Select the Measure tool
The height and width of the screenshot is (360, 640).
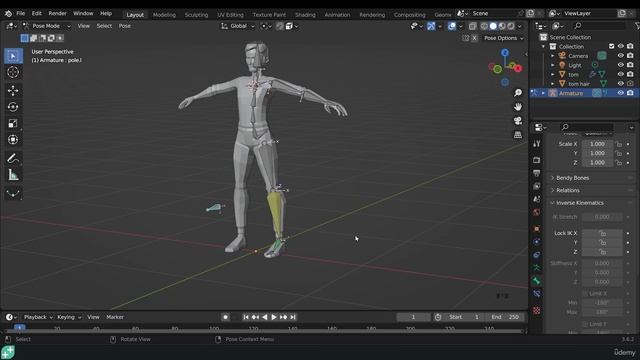(x=13, y=175)
